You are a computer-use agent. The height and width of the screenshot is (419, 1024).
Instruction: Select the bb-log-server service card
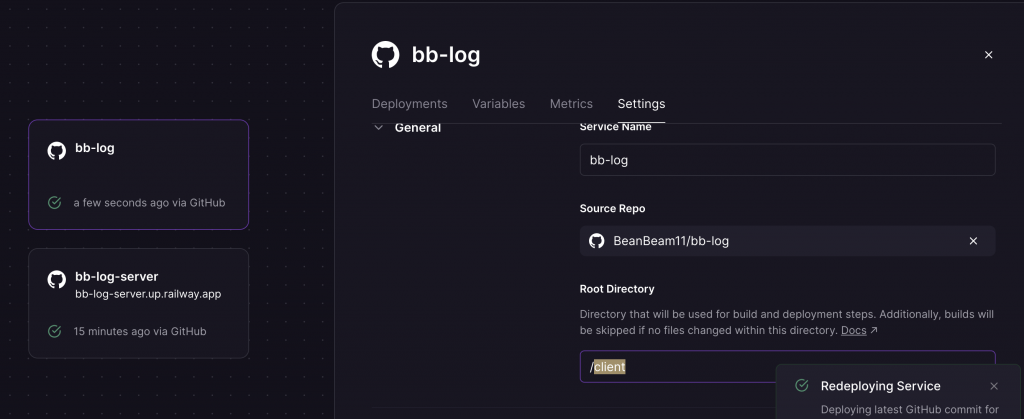pyautogui.click(x=138, y=303)
